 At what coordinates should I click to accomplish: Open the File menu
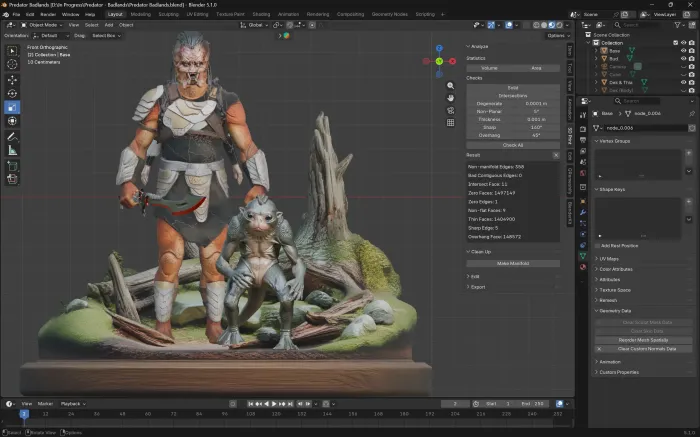tap(16, 14)
